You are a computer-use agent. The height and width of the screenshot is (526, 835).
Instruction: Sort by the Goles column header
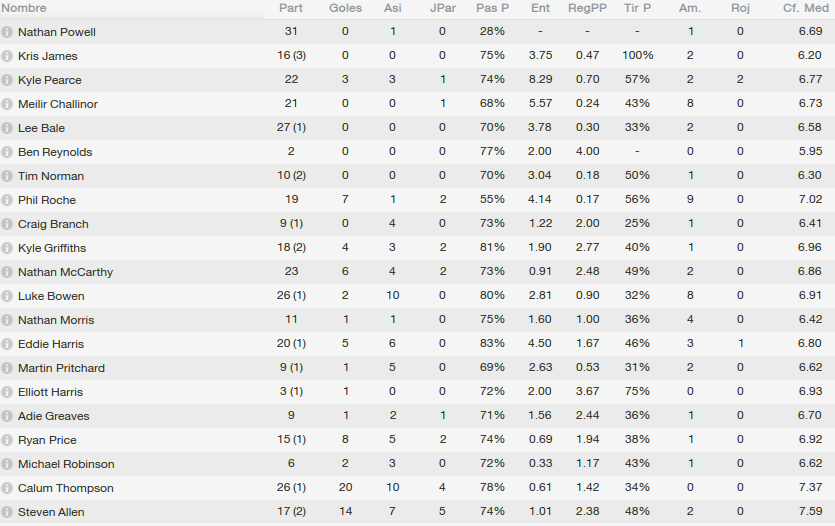[345, 8]
